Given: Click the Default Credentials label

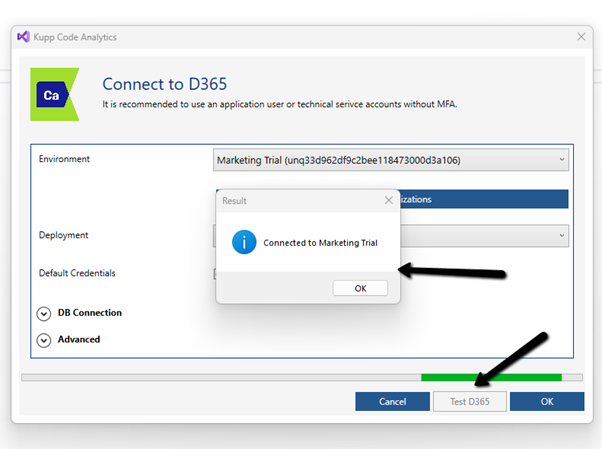Looking at the screenshot, I should click(x=83, y=273).
